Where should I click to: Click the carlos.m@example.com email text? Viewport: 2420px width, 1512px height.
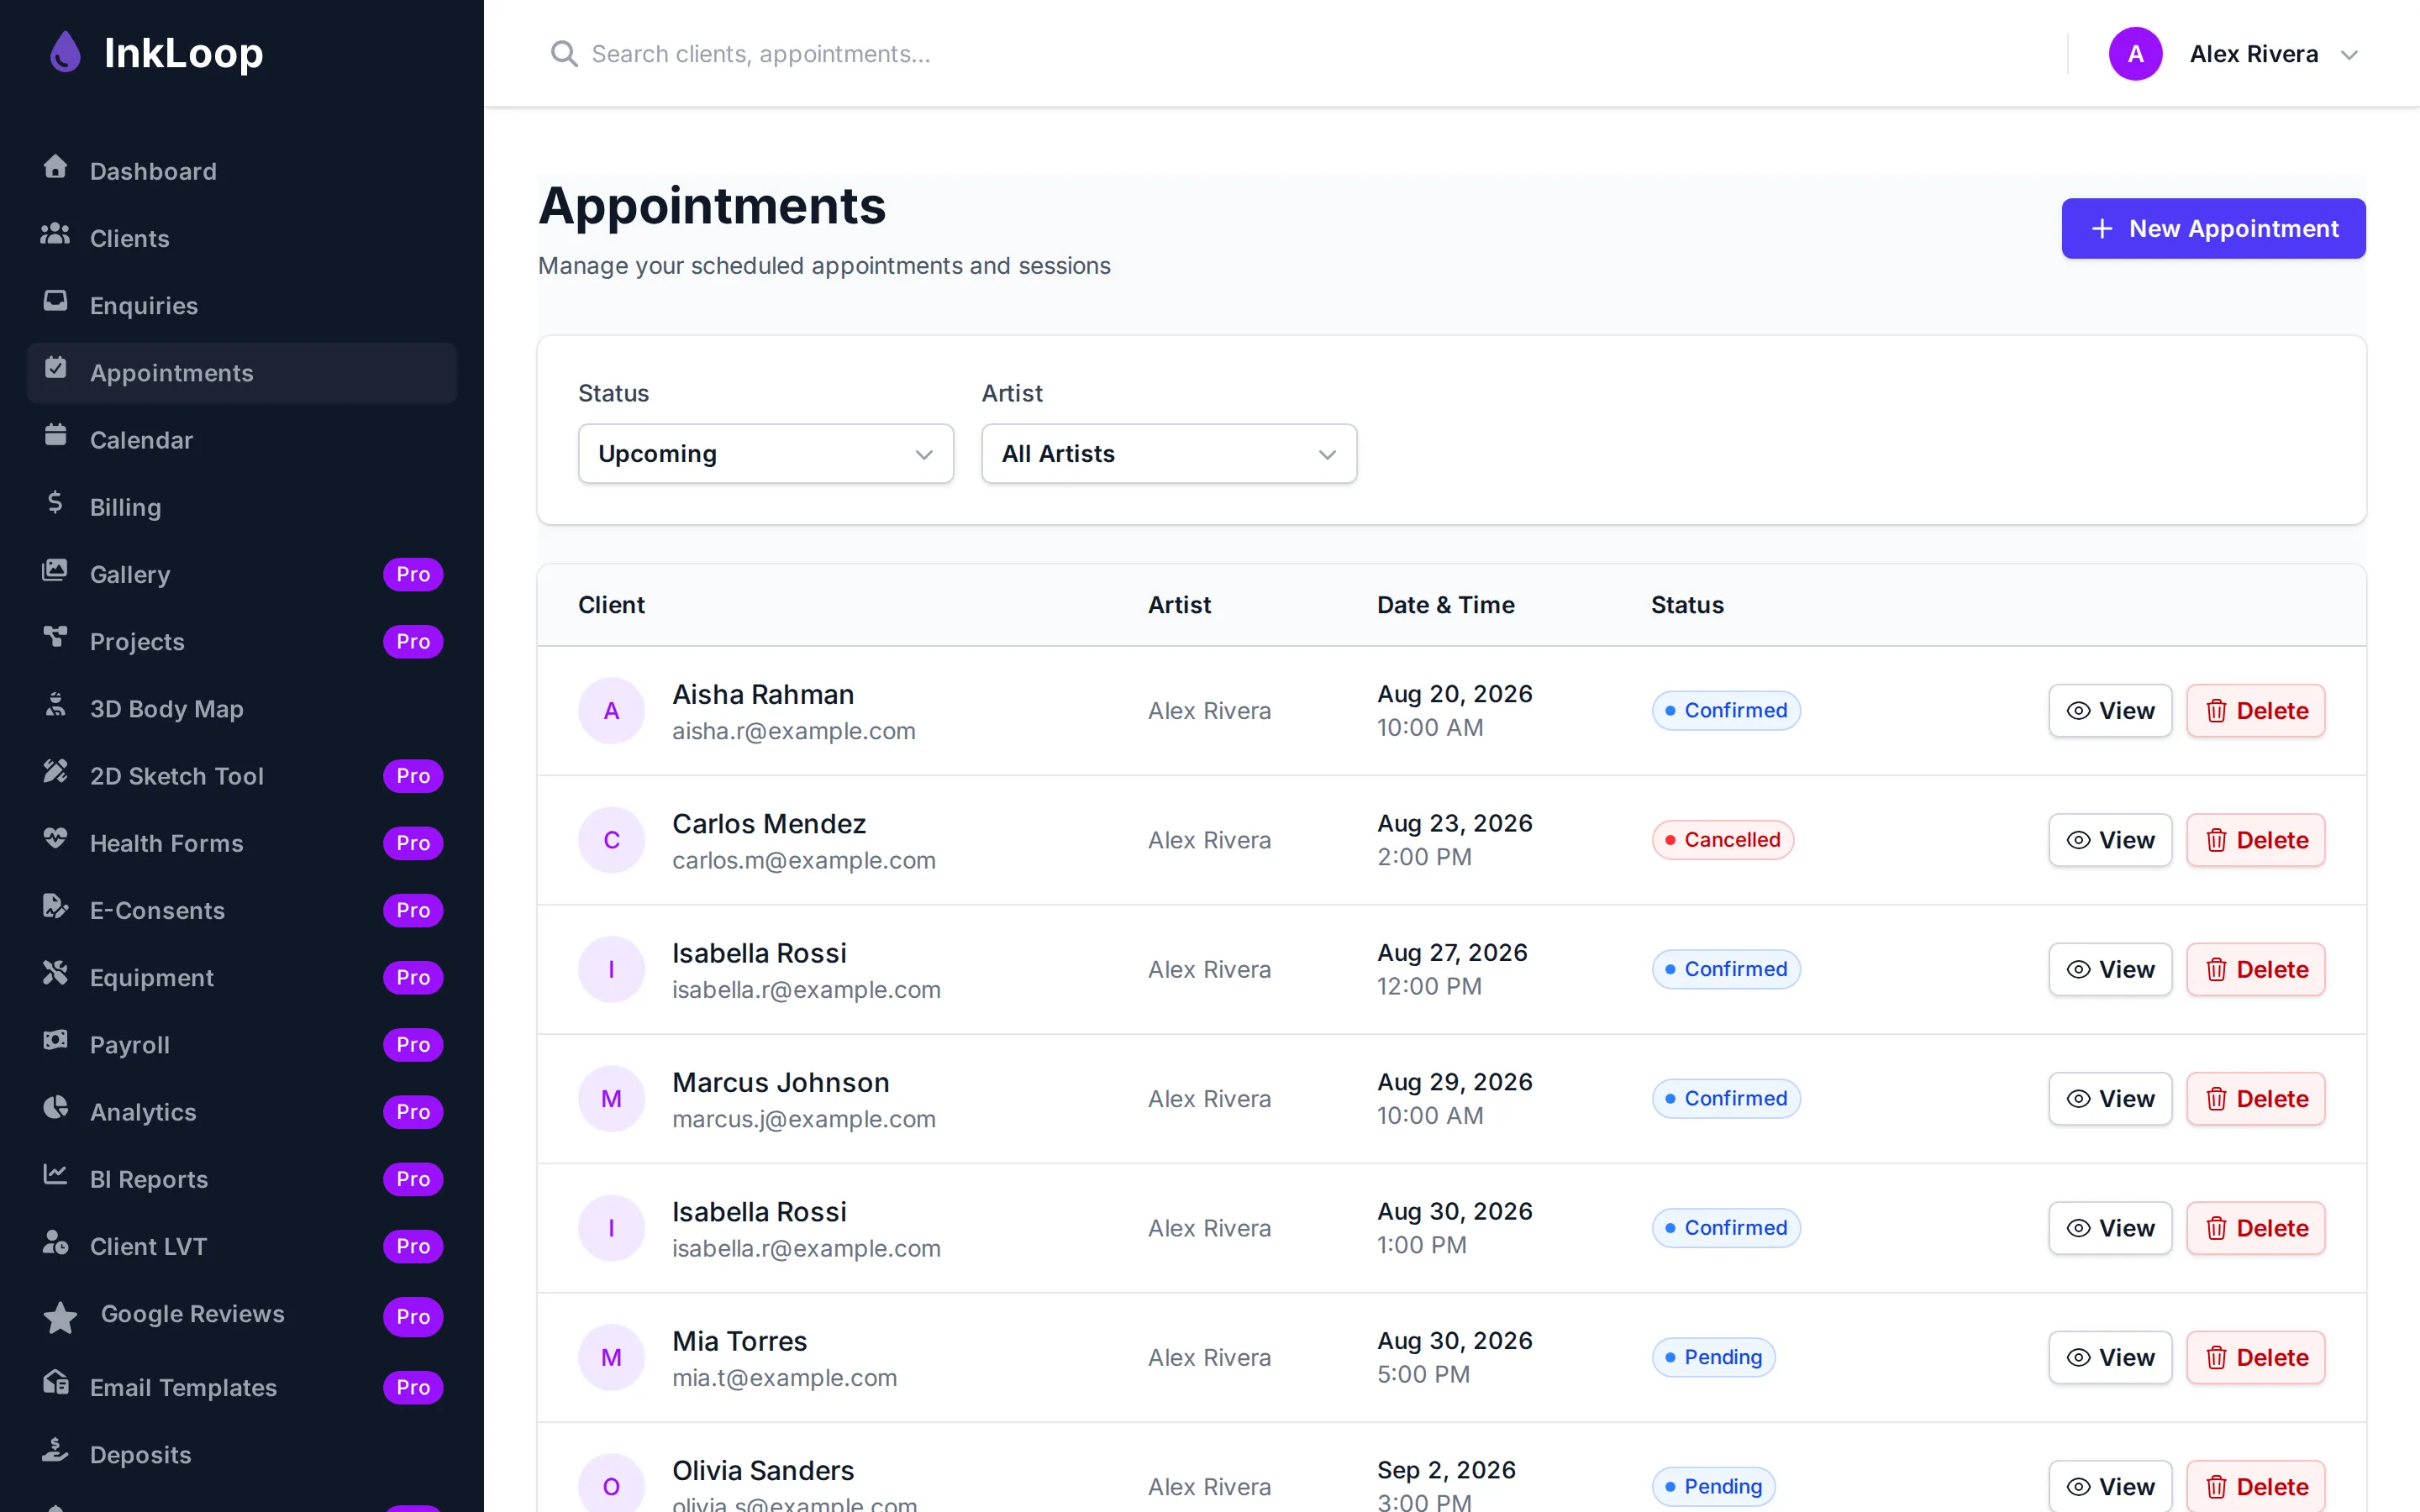click(x=804, y=861)
